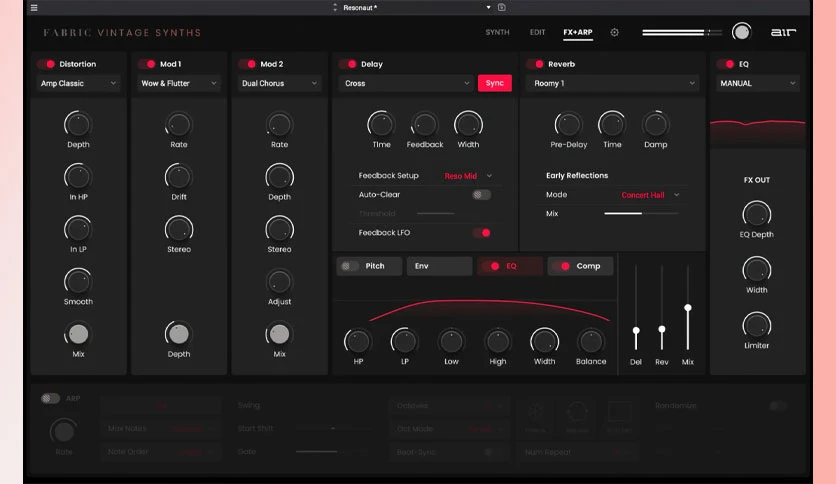Open the MANUAL EQ mode dropdown
Image resolution: width=836 pixels, height=484 pixels.
(x=757, y=83)
